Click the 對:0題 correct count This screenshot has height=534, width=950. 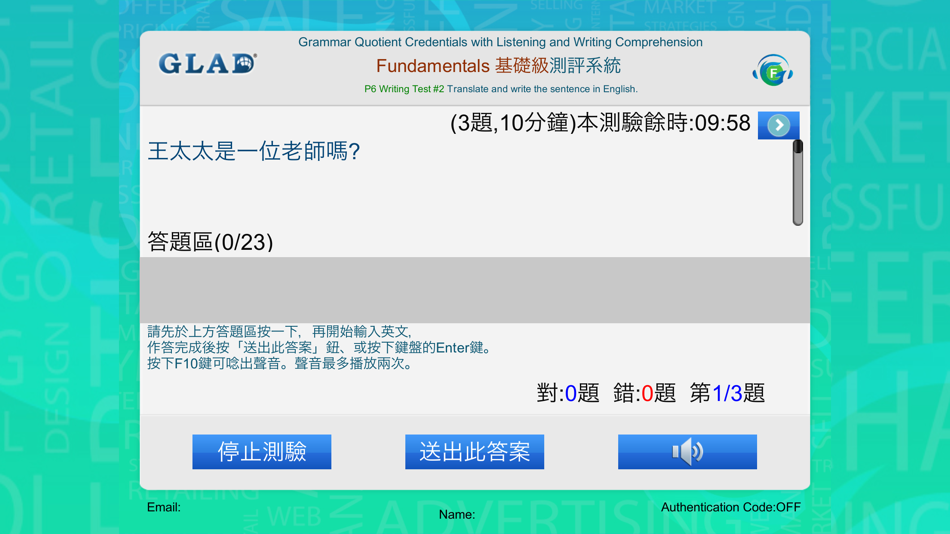pos(568,393)
